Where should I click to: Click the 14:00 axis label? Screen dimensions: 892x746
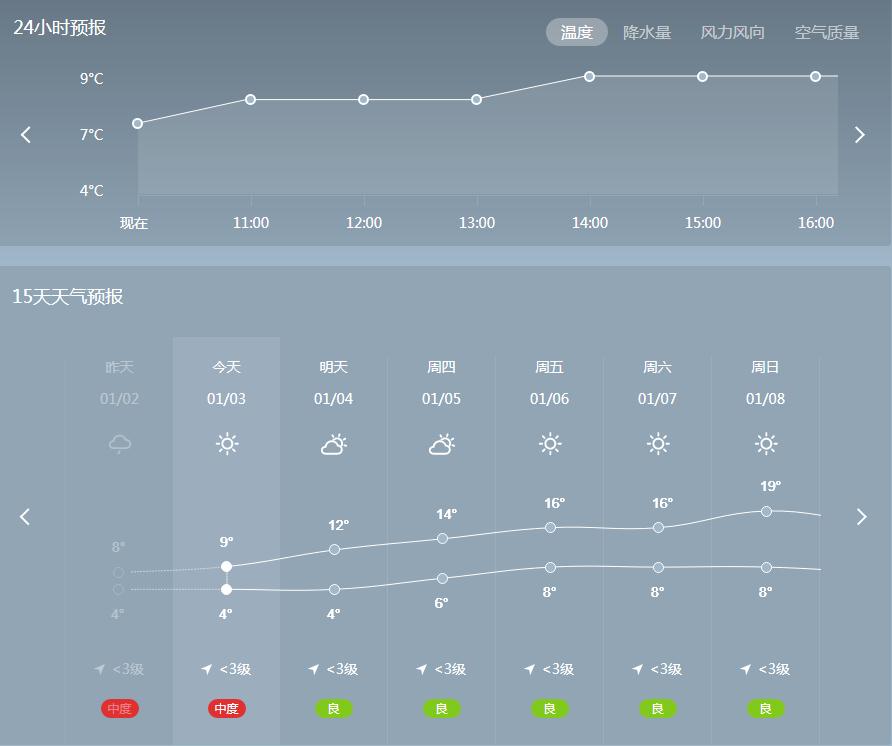coord(590,222)
